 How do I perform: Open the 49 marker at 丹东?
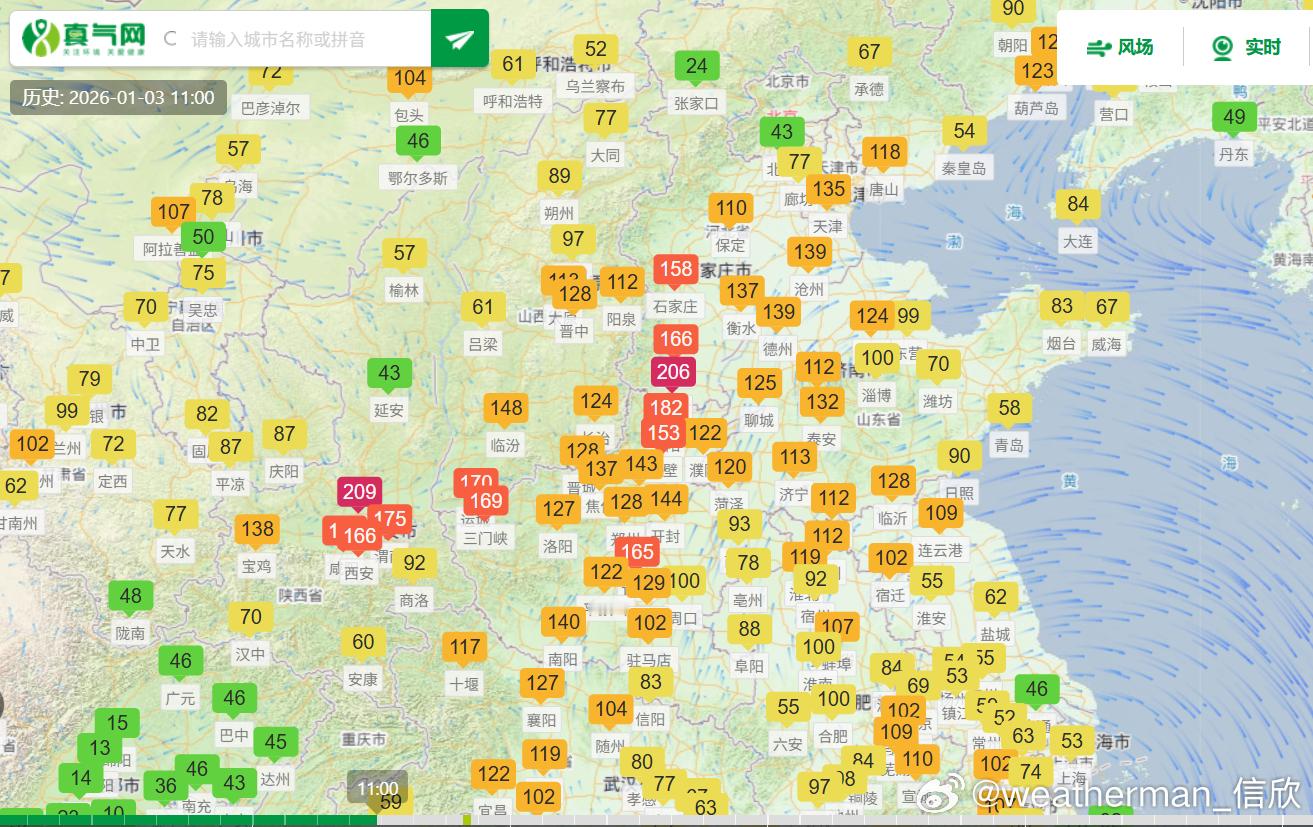point(1234,119)
